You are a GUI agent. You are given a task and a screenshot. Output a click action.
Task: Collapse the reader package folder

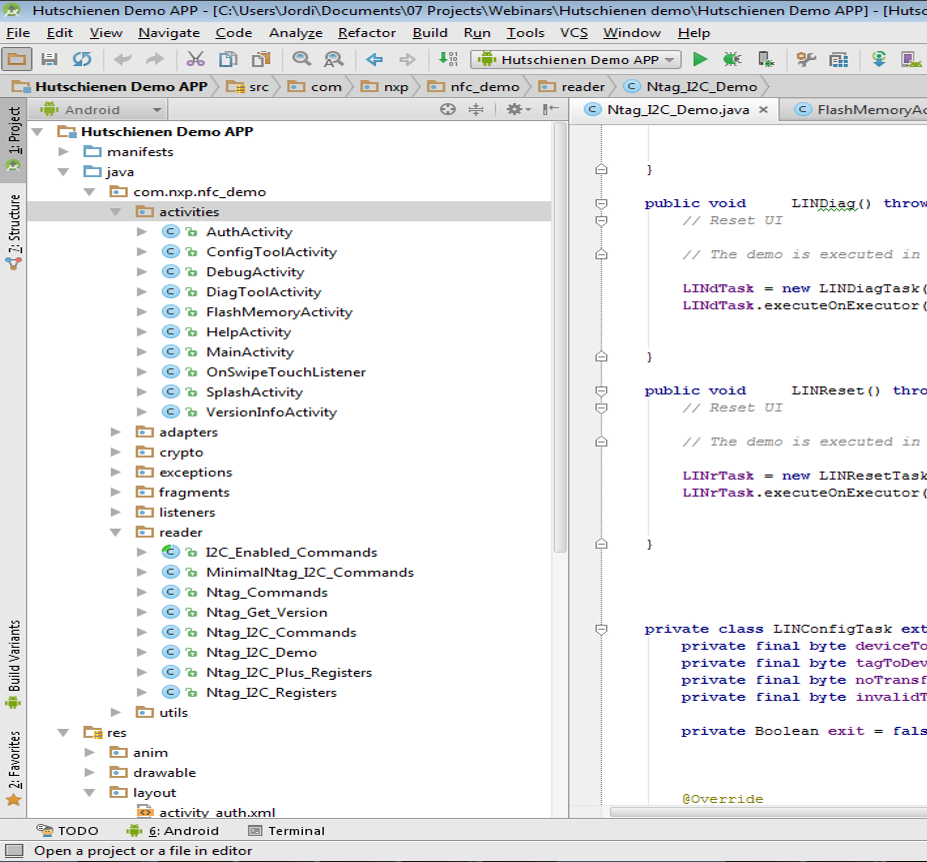[x=116, y=532]
